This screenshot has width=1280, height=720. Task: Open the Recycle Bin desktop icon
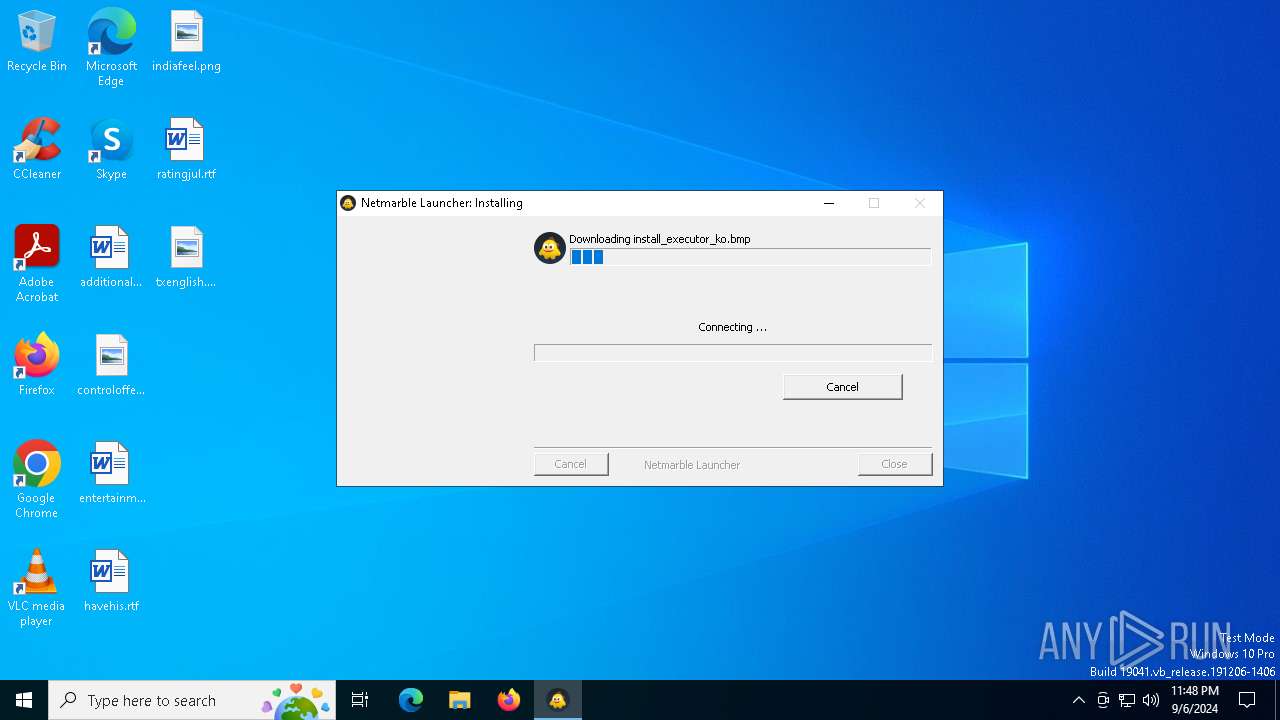tap(37, 42)
